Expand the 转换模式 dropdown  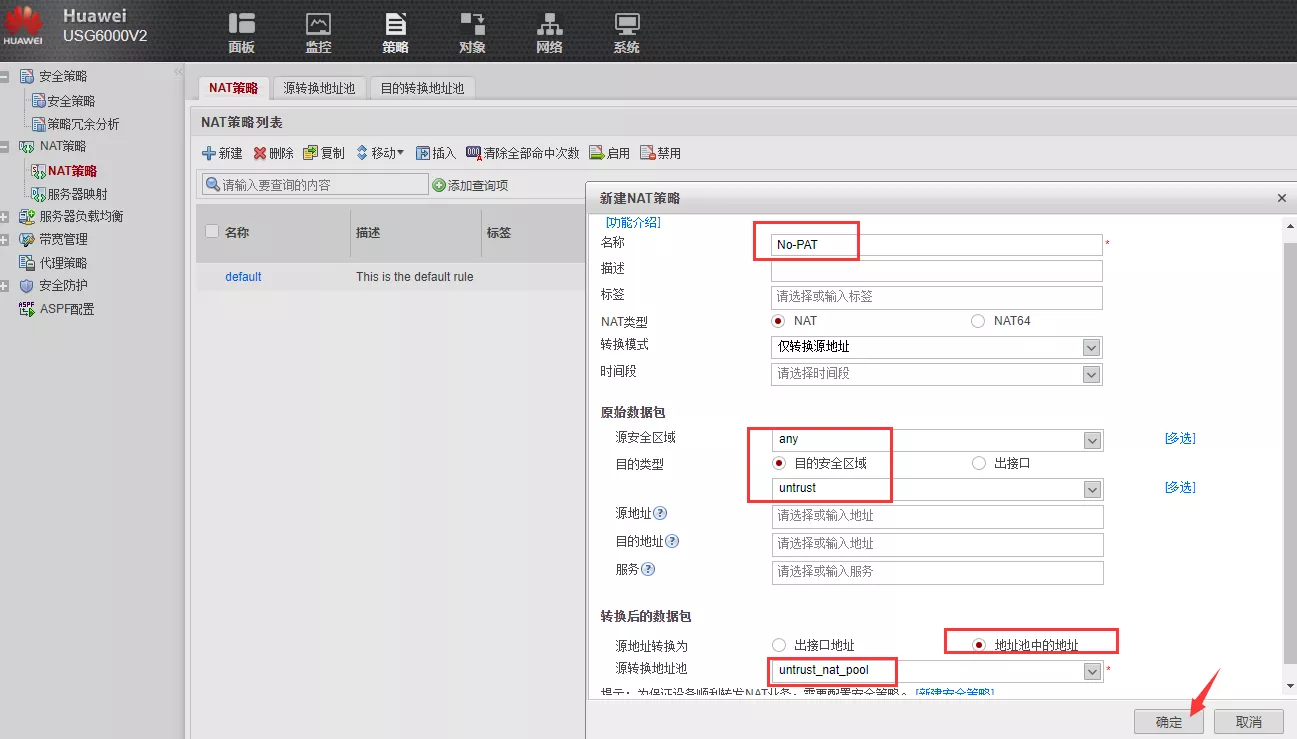1091,347
